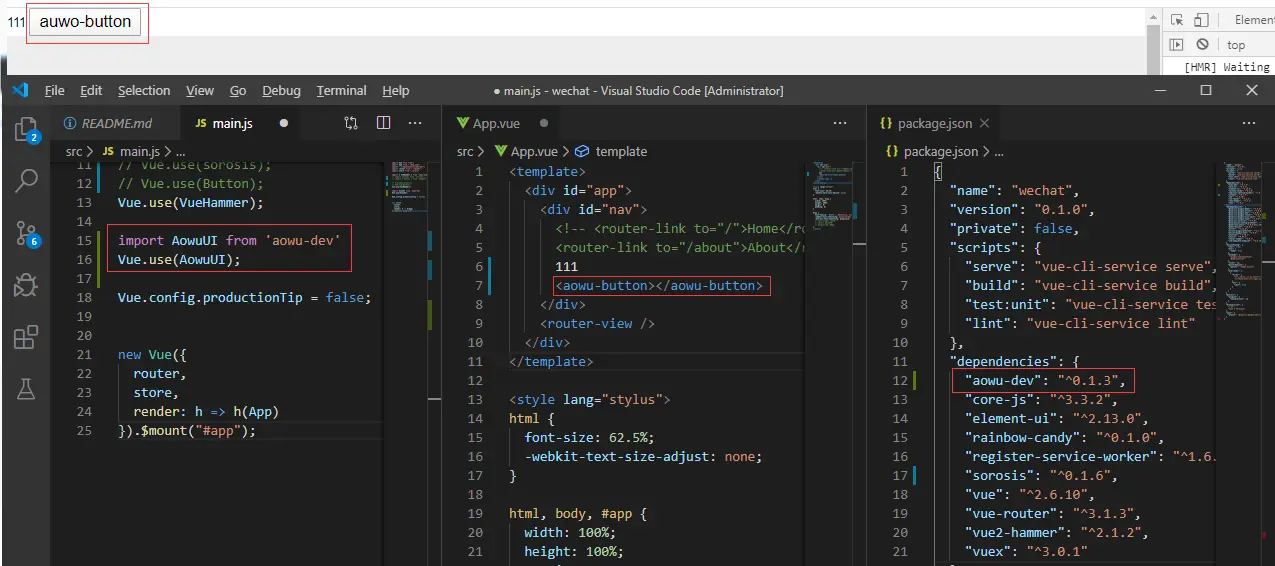Open the Debug menu

(282, 90)
